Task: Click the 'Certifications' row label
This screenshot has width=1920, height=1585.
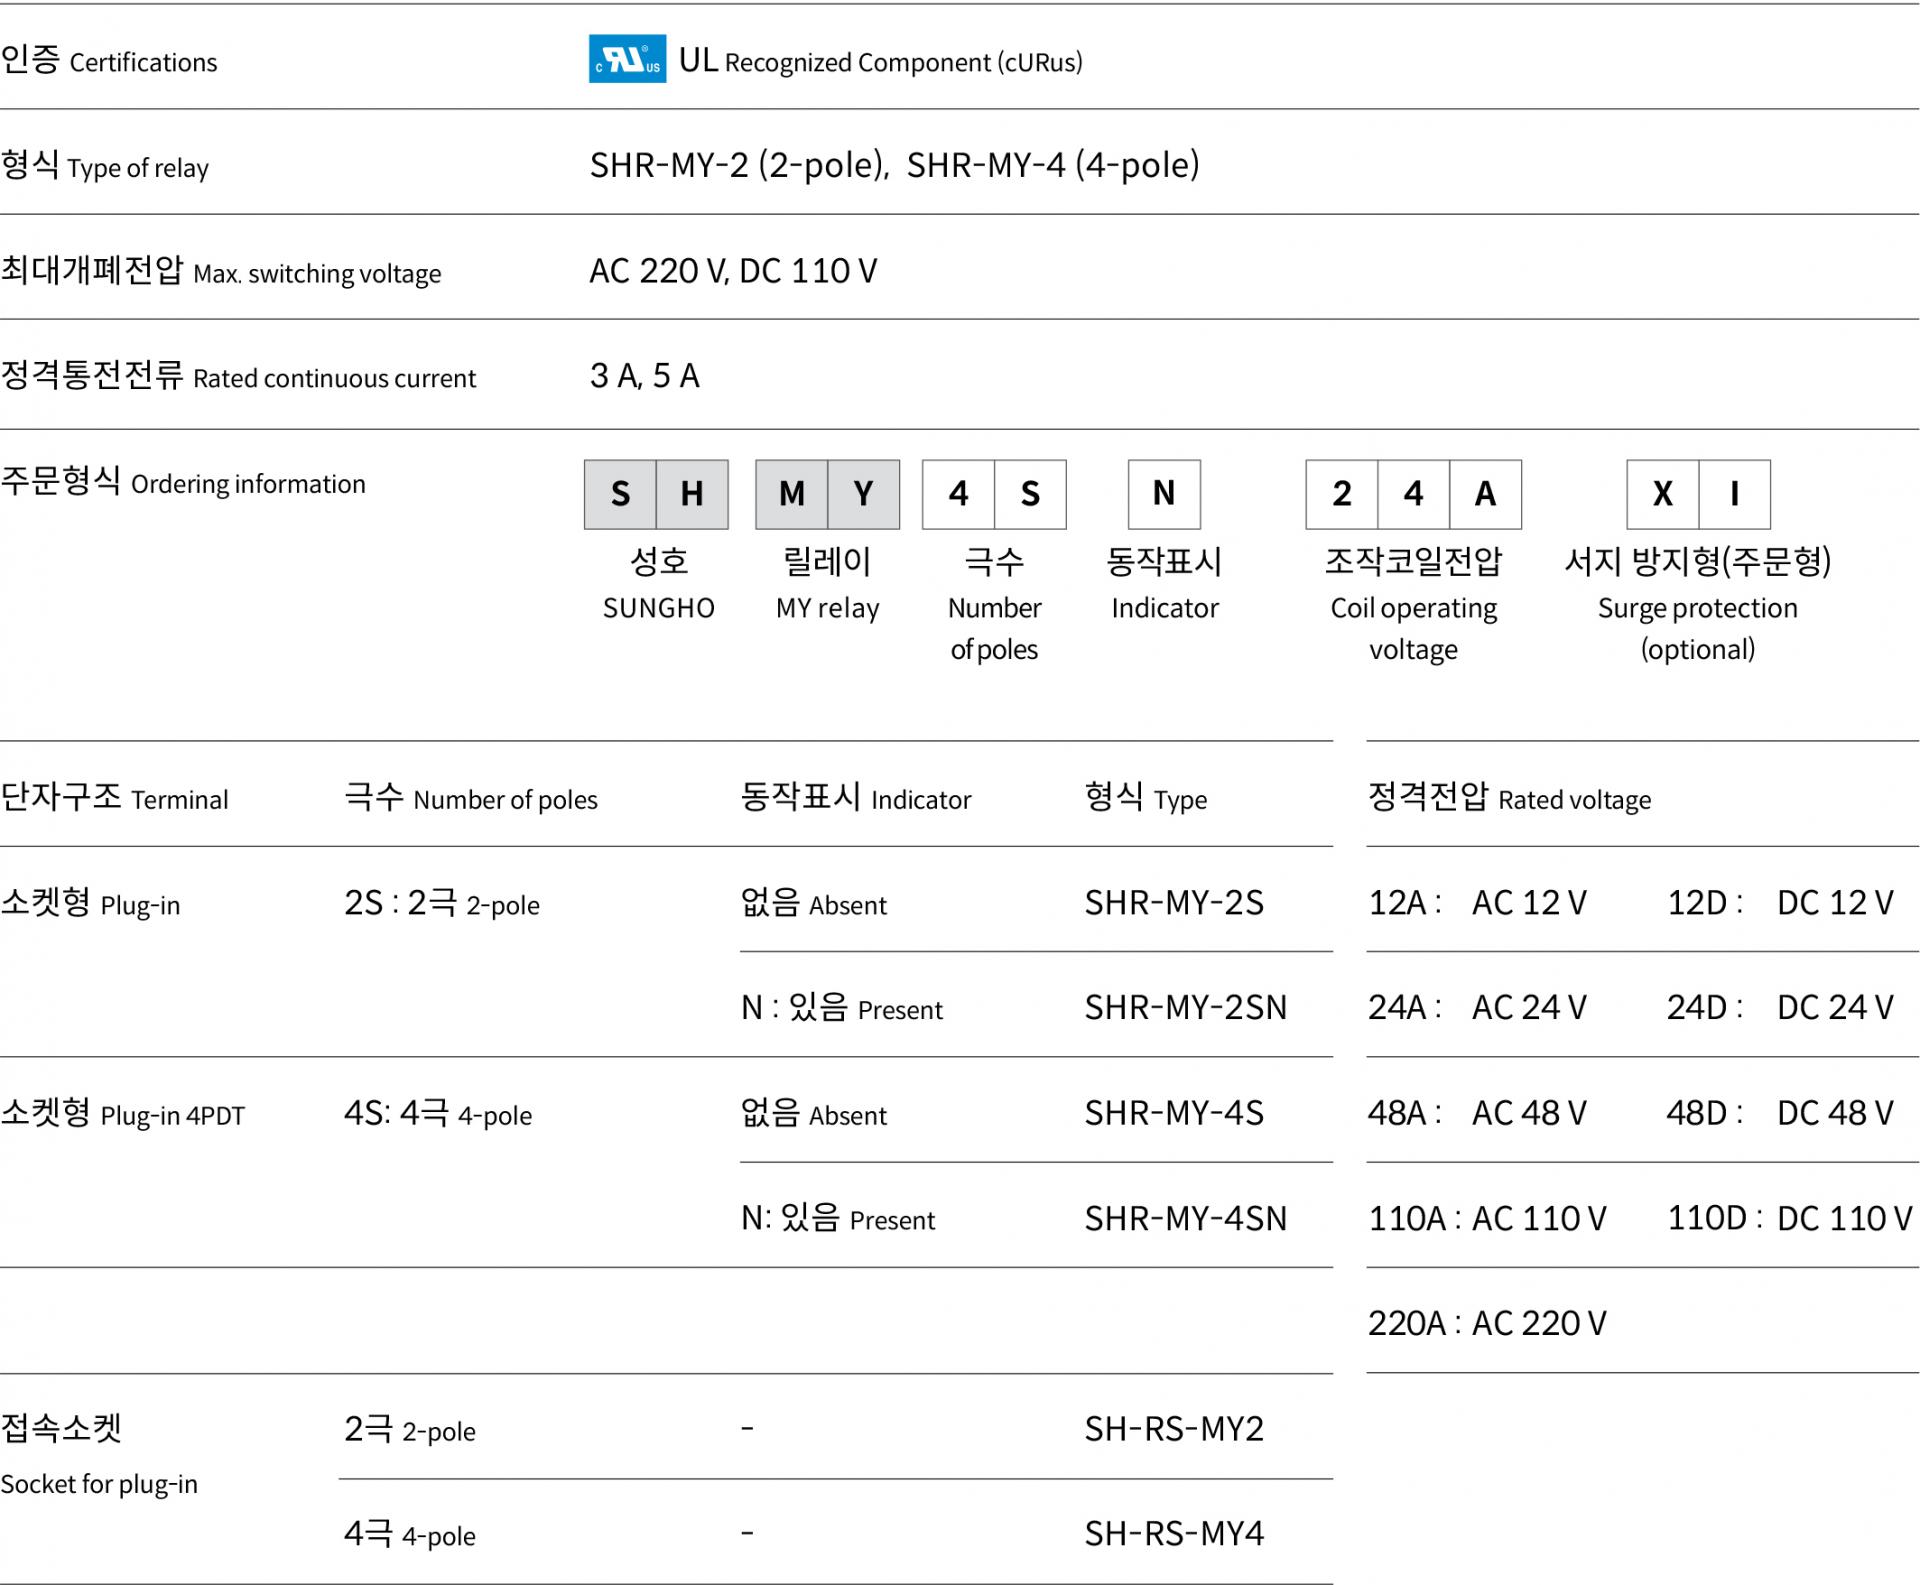Action: point(109,61)
